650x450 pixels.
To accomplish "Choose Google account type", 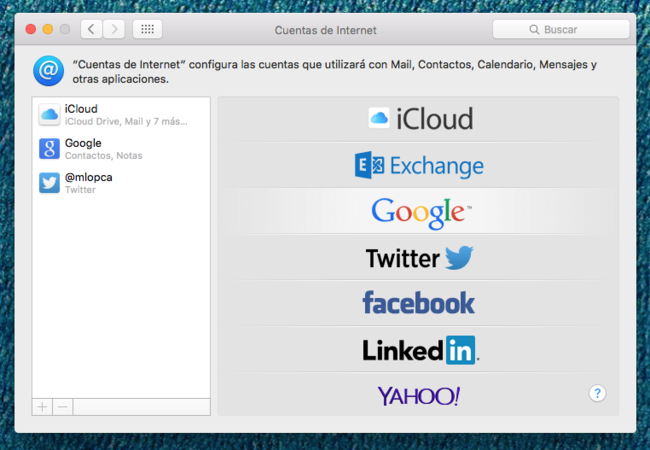I will click(418, 211).
